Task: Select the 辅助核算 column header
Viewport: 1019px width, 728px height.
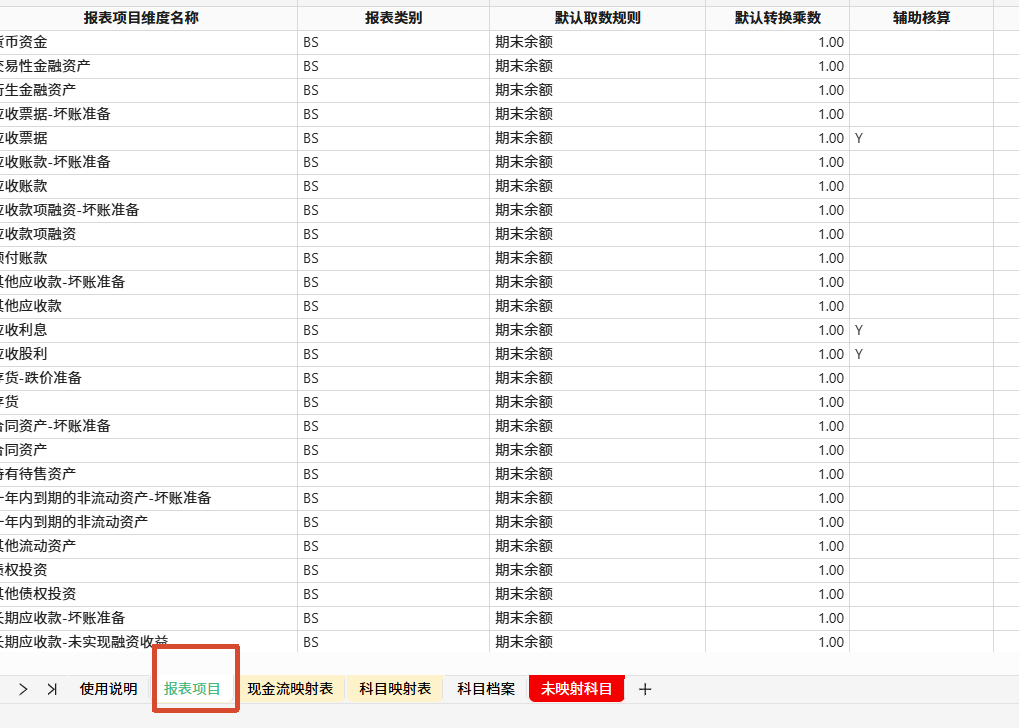Action: pos(922,18)
